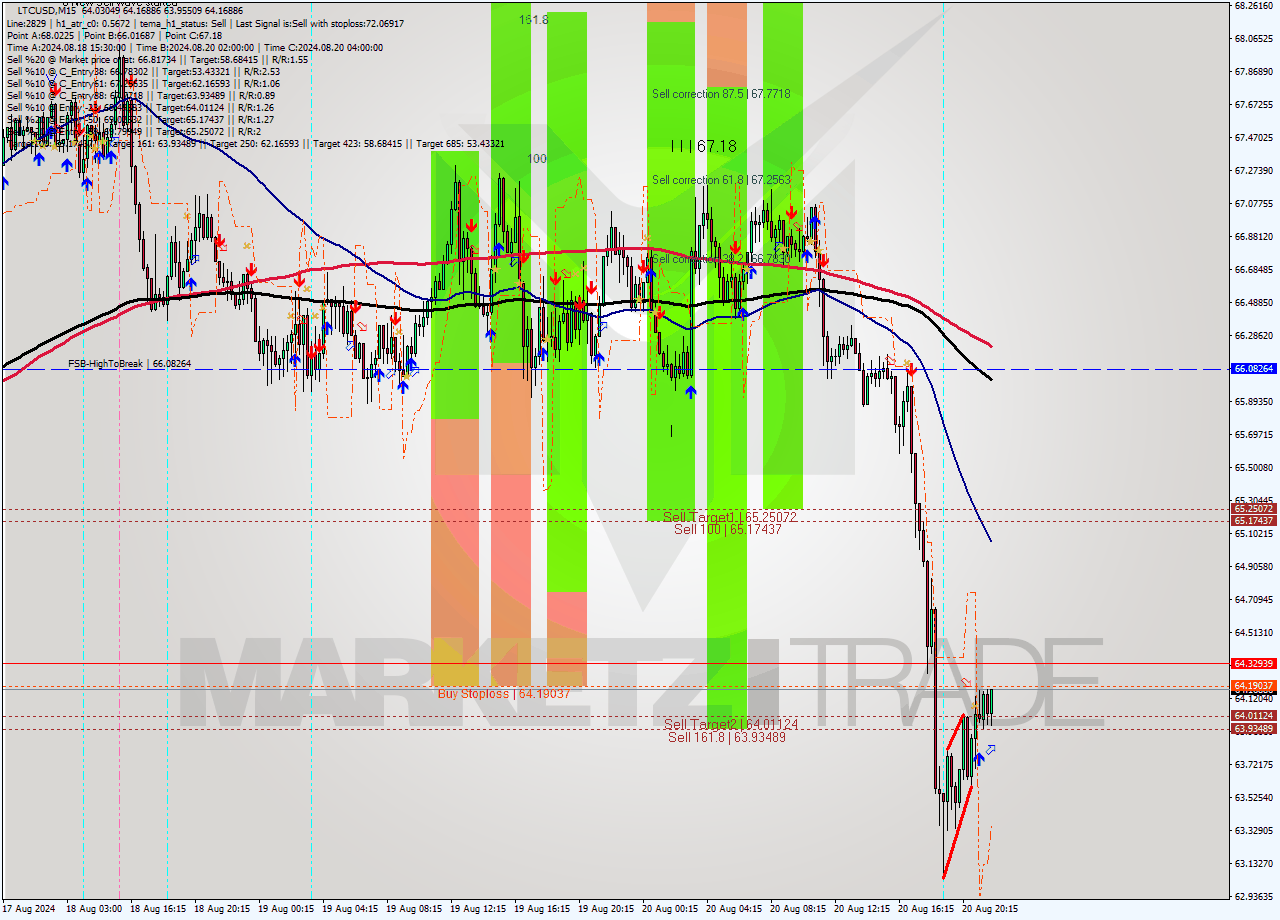The width and height of the screenshot is (1280, 920).
Task: Click the '20 Aug 16:15' time axis label
Action: coord(926,909)
